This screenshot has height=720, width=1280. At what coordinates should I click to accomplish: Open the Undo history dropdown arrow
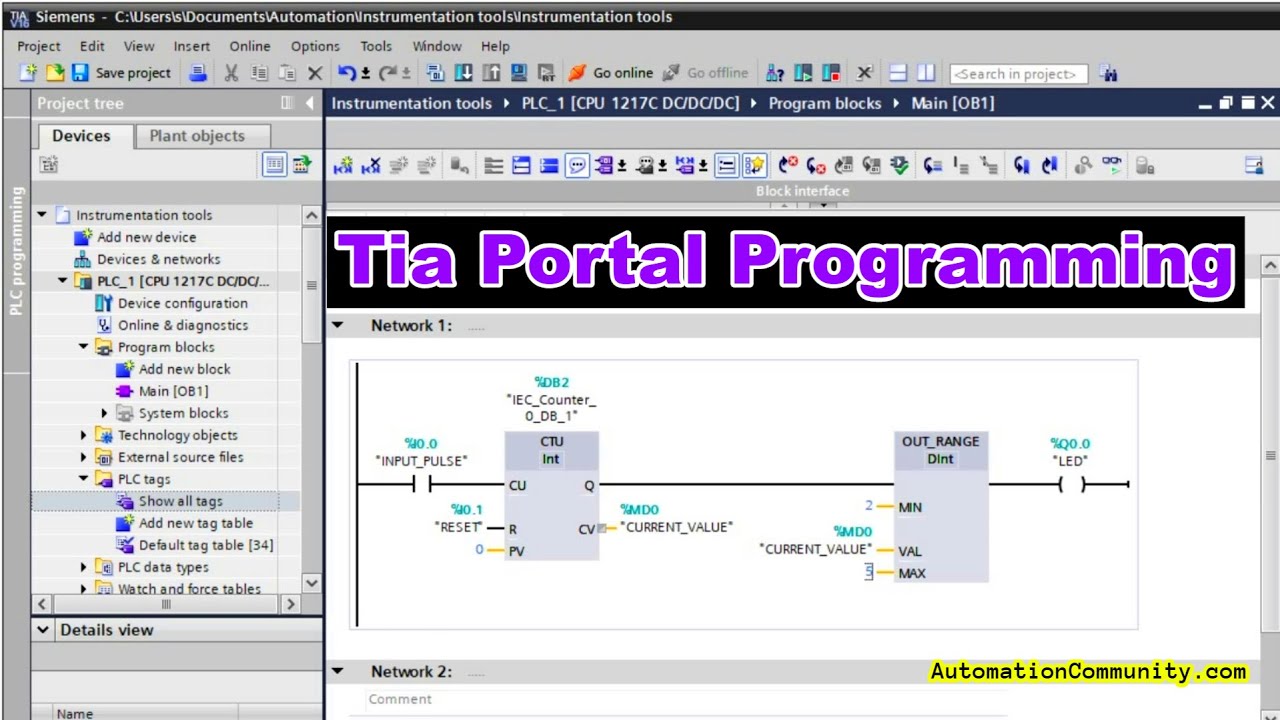366,74
